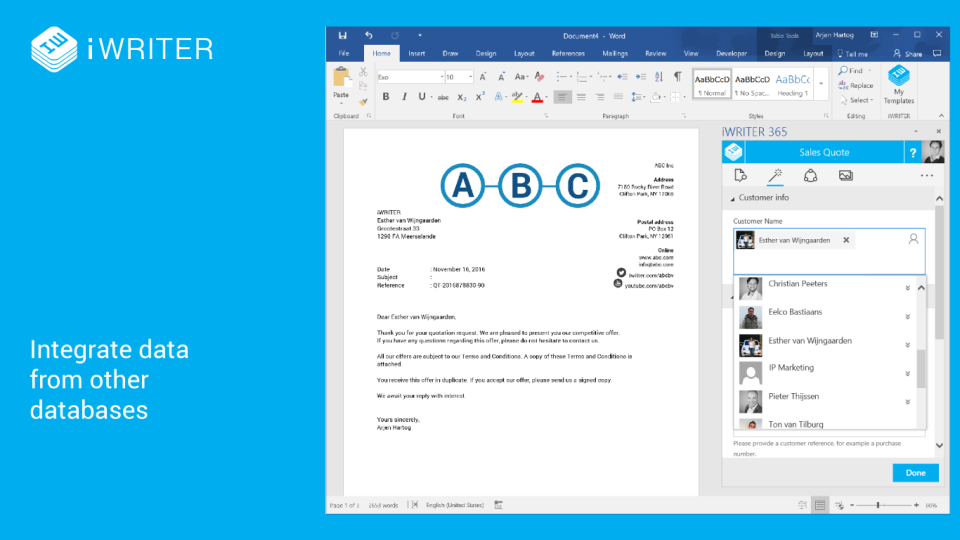This screenshot has height=540, width=960.
Task: Click the signed-in user photo in iWRITER pane
Action: point(933,152)
